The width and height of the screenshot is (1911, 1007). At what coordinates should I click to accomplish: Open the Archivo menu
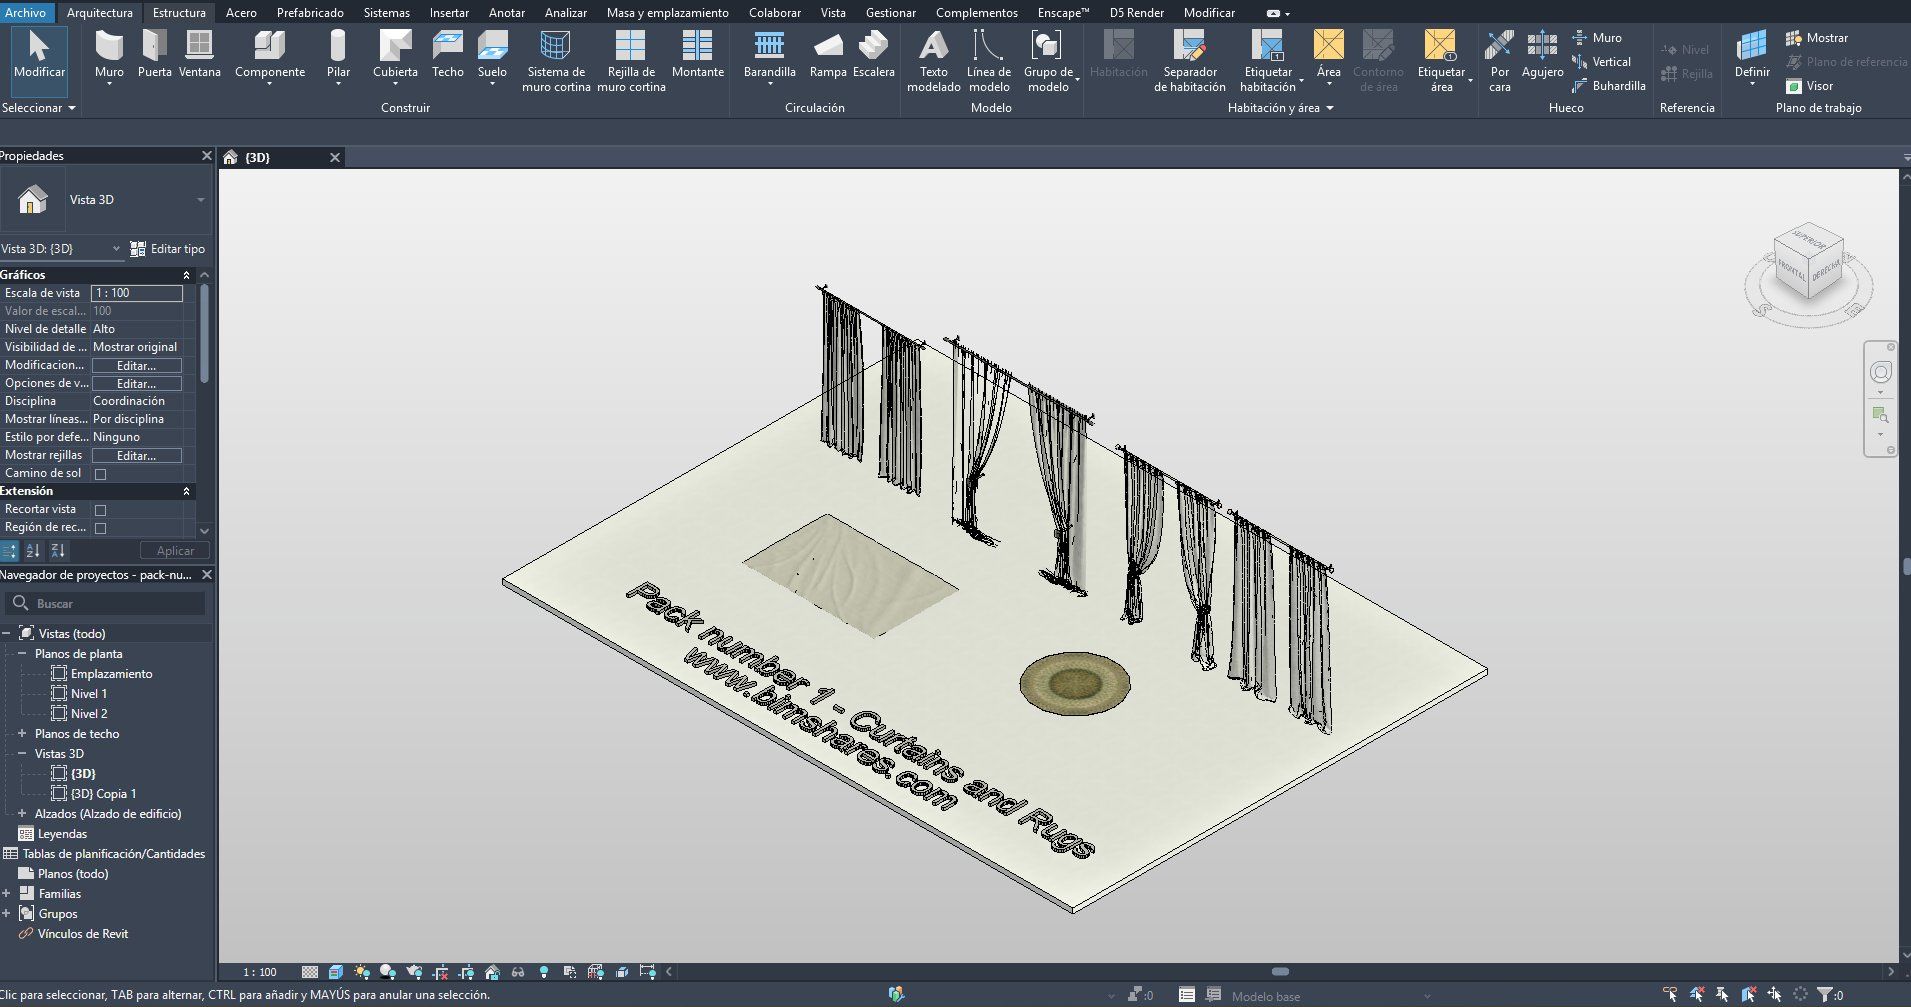pyautogui.click(x=25, y=13)
